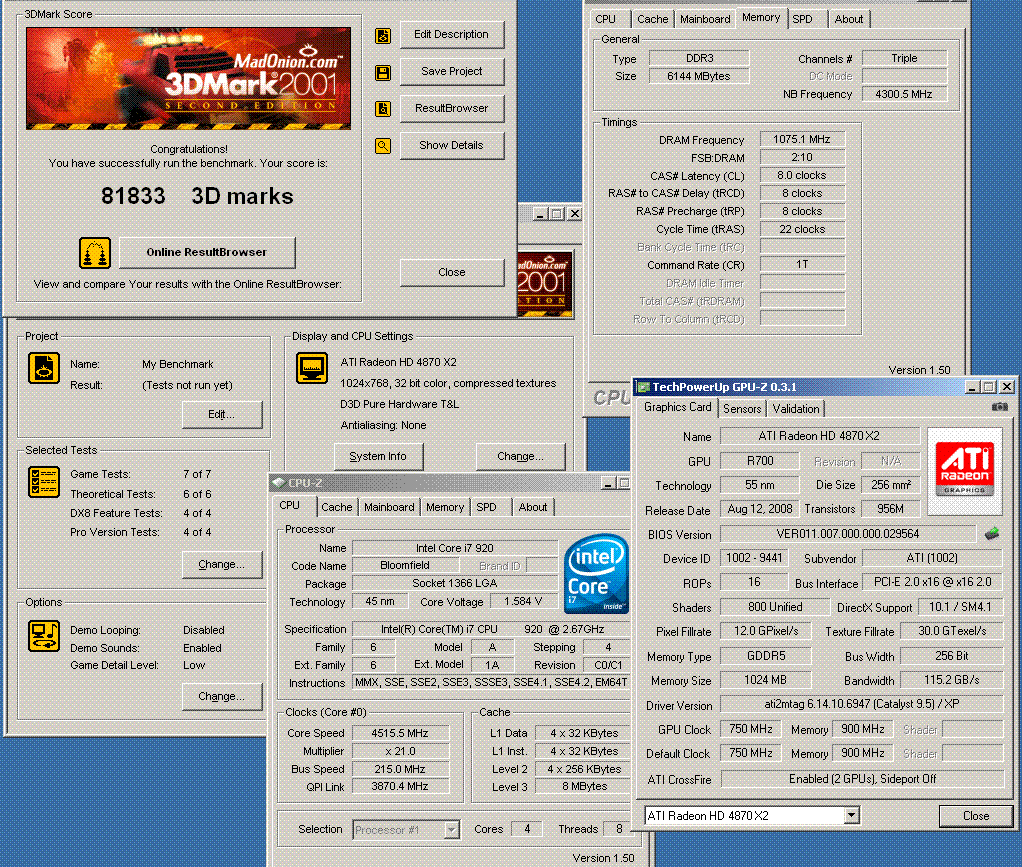Image resolution: width=1022 pixels, height=867 pixels.
Task: Open the ATI Radeon HD 4870 X2 dropdown in GPU-Z
Action: pyautogui.click(x=851, y=816)
